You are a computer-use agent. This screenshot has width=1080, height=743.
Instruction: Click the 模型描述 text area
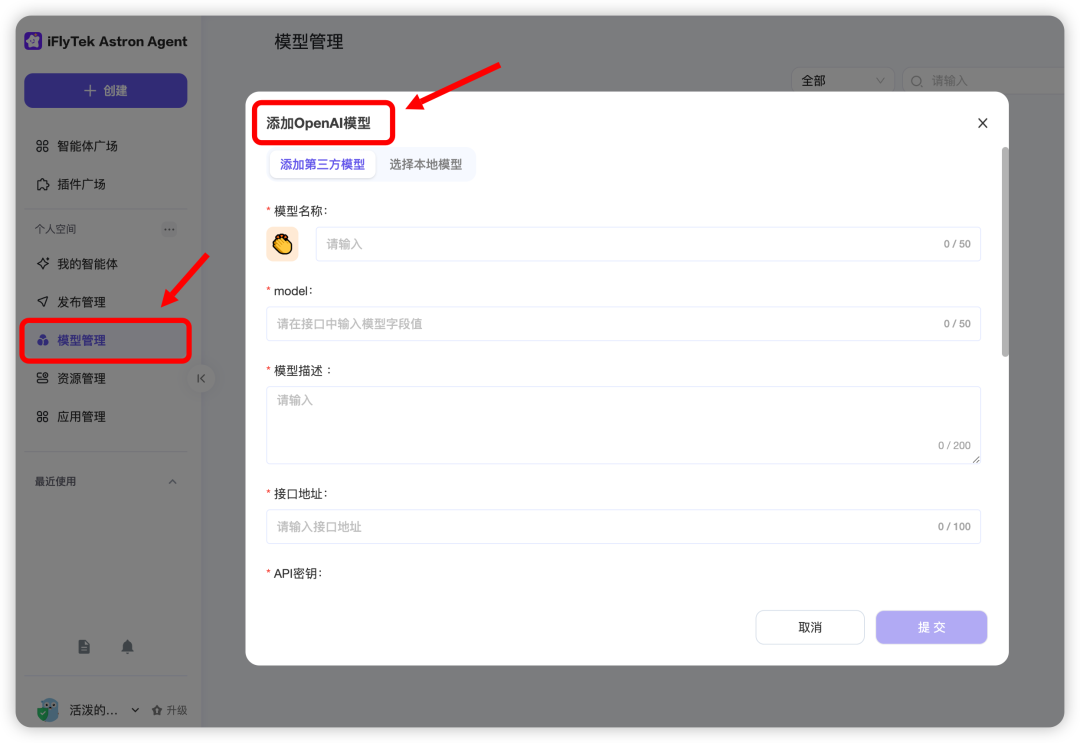click(x=623, y=425)
